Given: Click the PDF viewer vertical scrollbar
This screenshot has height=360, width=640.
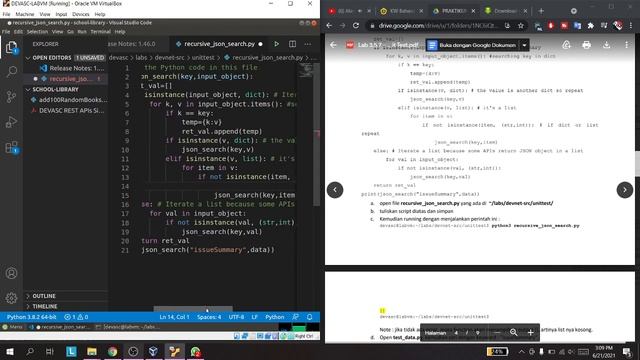Looking at the screenshot, I should pyautogui.click(x=637, y=163).
